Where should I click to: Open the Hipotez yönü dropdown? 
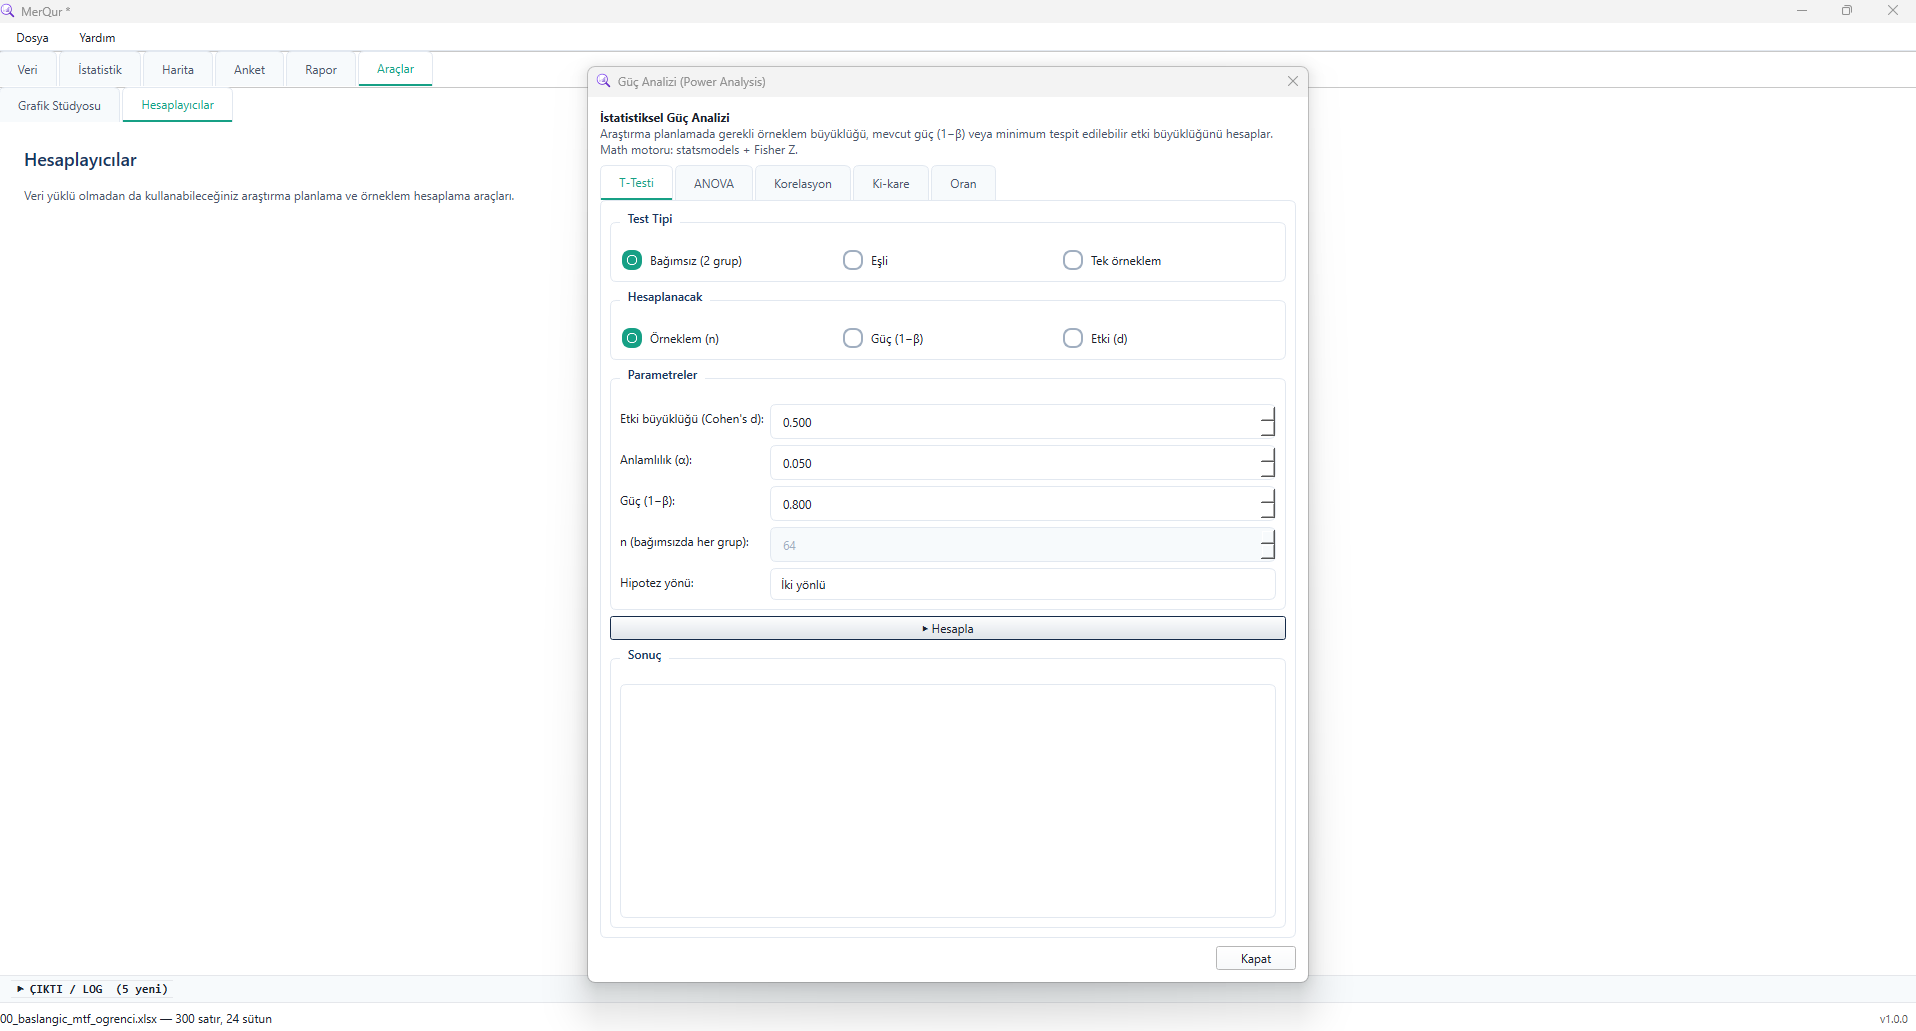click(x=1022, y=584)
